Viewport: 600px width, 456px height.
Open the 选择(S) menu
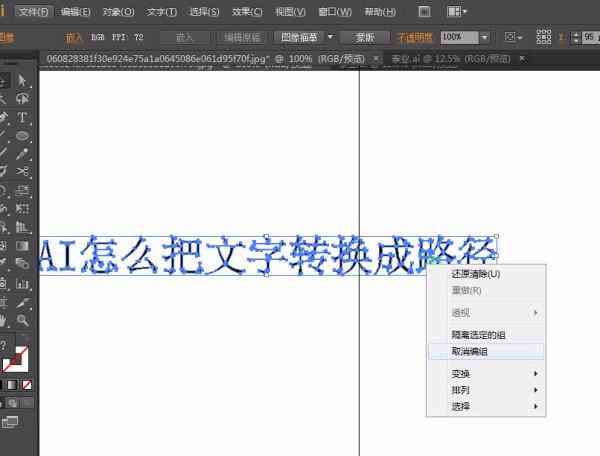point(204,12)
